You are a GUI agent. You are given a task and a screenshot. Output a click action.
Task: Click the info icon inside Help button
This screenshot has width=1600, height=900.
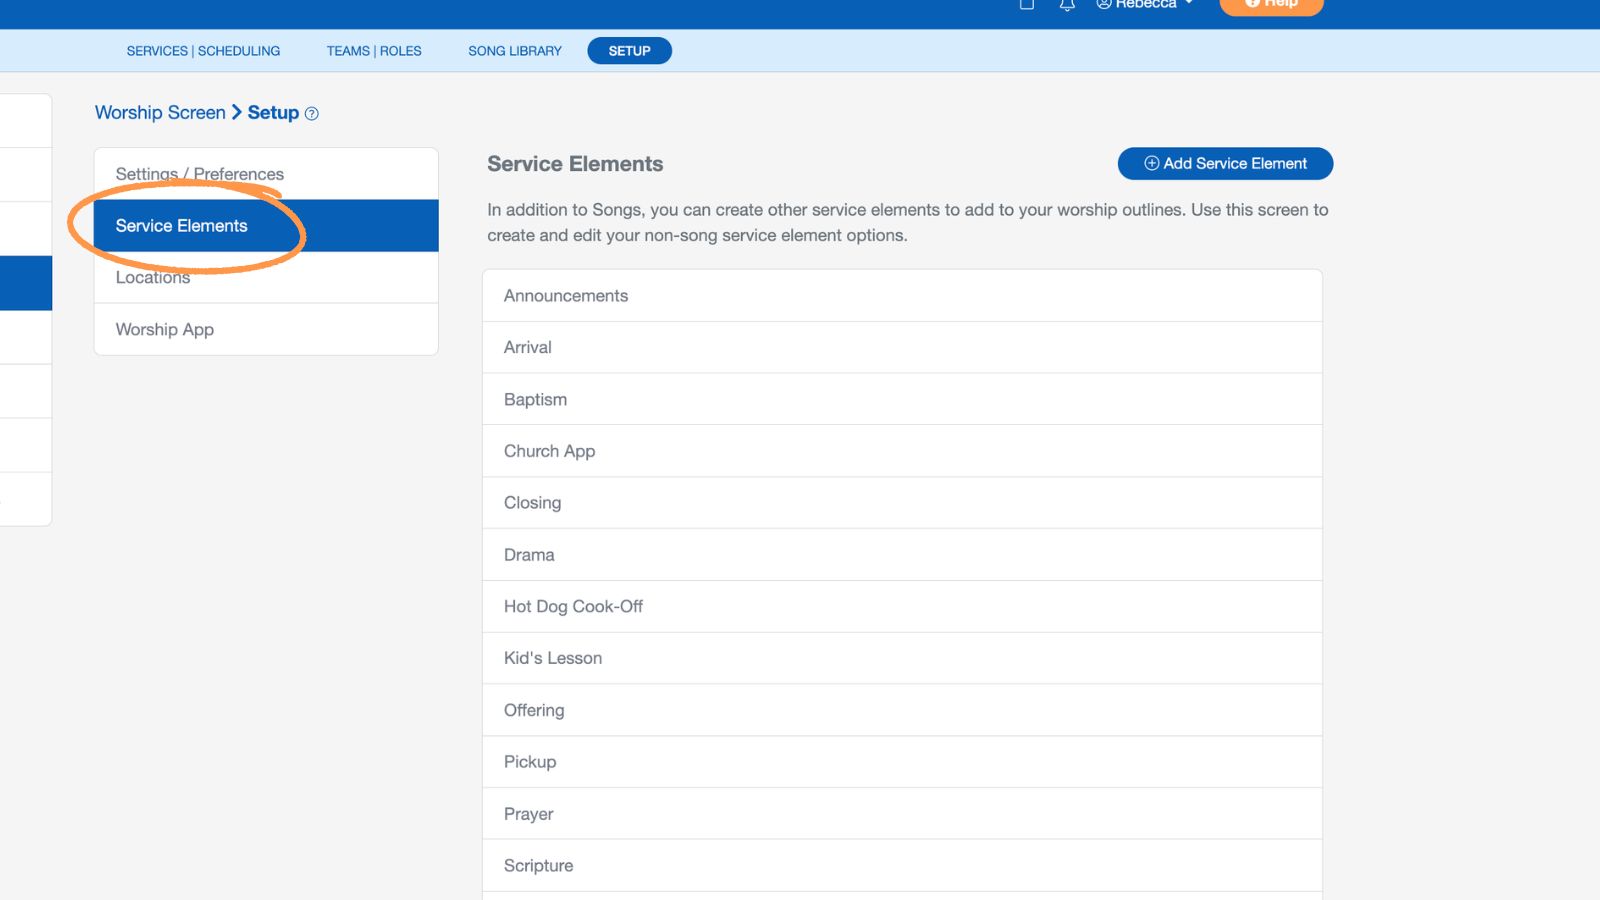coord(1252,2)
